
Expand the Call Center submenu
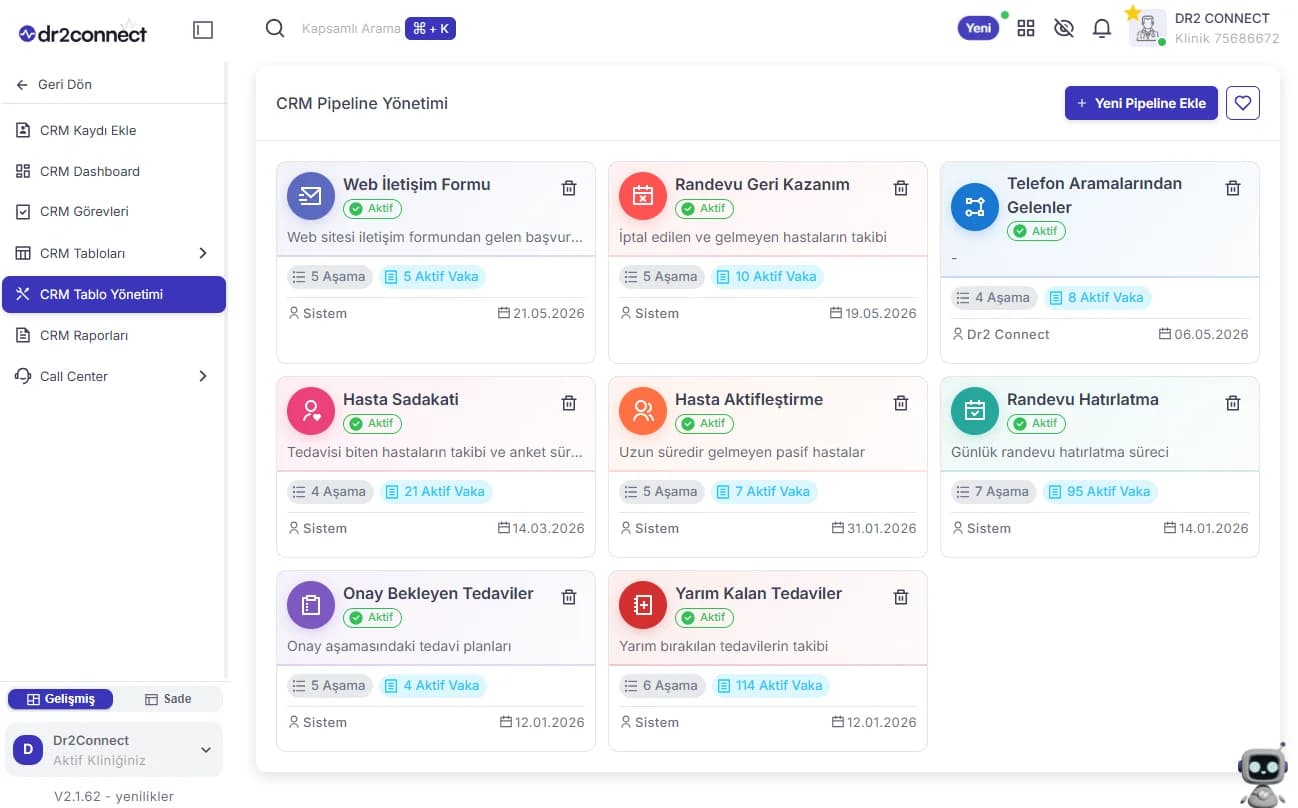point(203,376)
